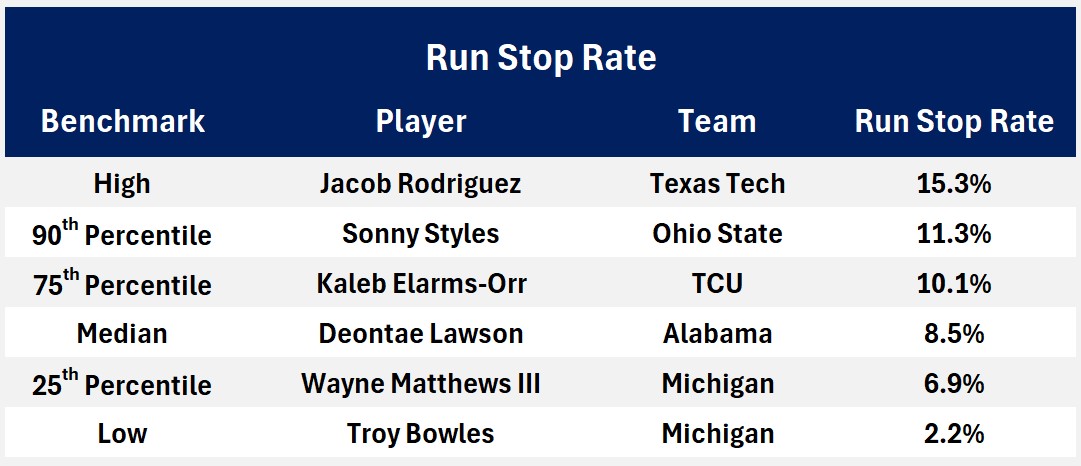Select the Benchmark column header
The image size is (1081, 466).
point(123,122)
